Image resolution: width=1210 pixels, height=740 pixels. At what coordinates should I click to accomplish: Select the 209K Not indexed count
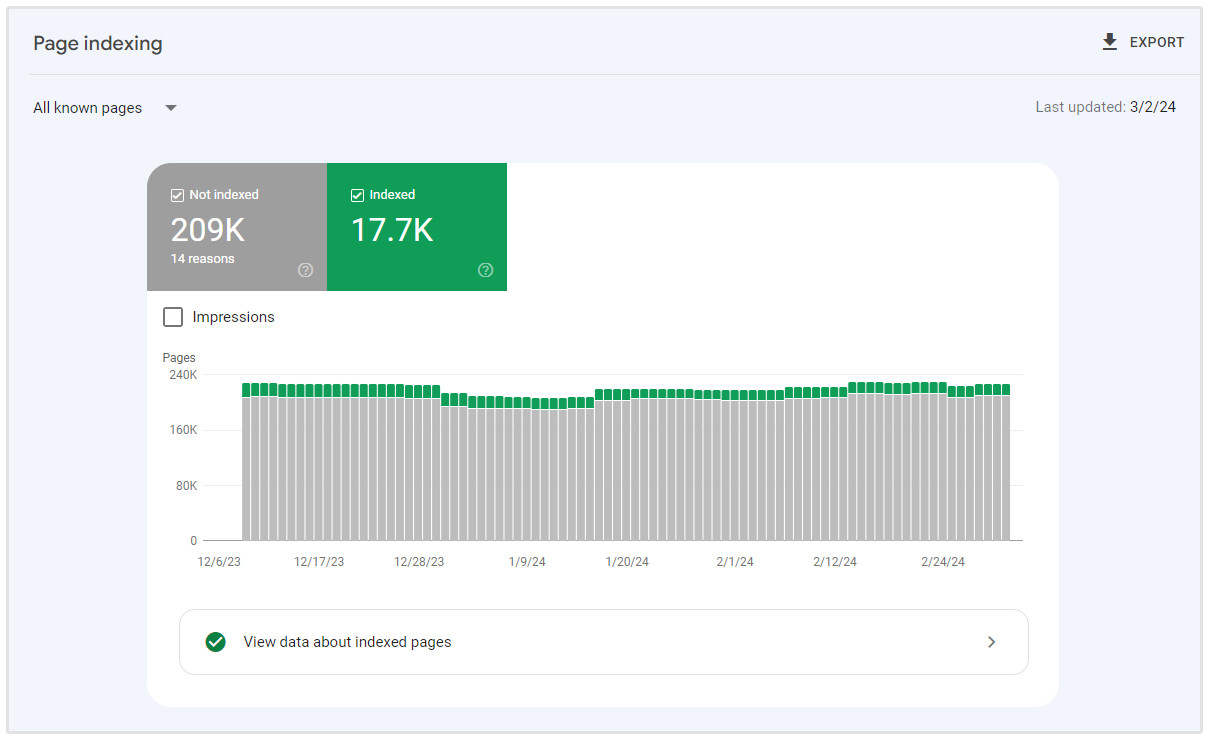click(x=207, y=230)
